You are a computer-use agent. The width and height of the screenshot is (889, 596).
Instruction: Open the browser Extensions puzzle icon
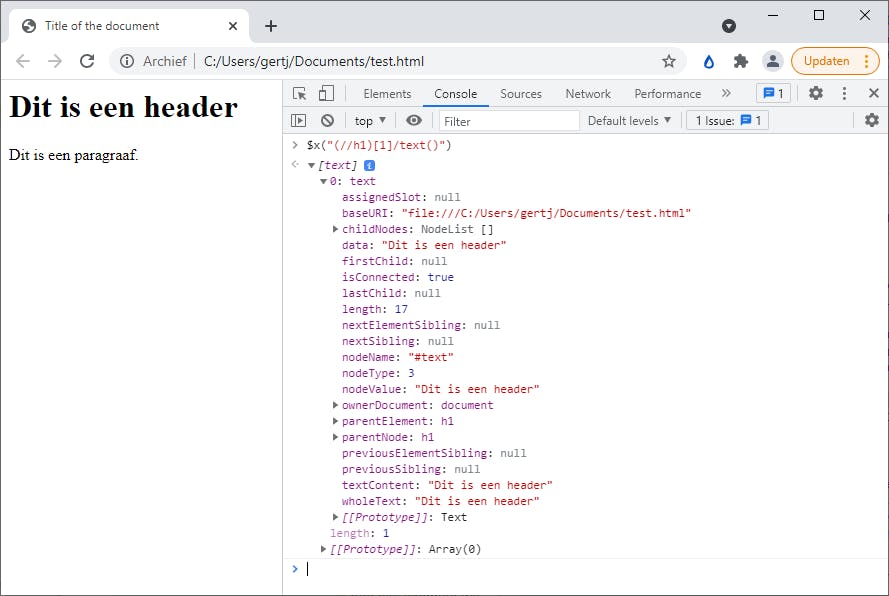click(741, 61)
